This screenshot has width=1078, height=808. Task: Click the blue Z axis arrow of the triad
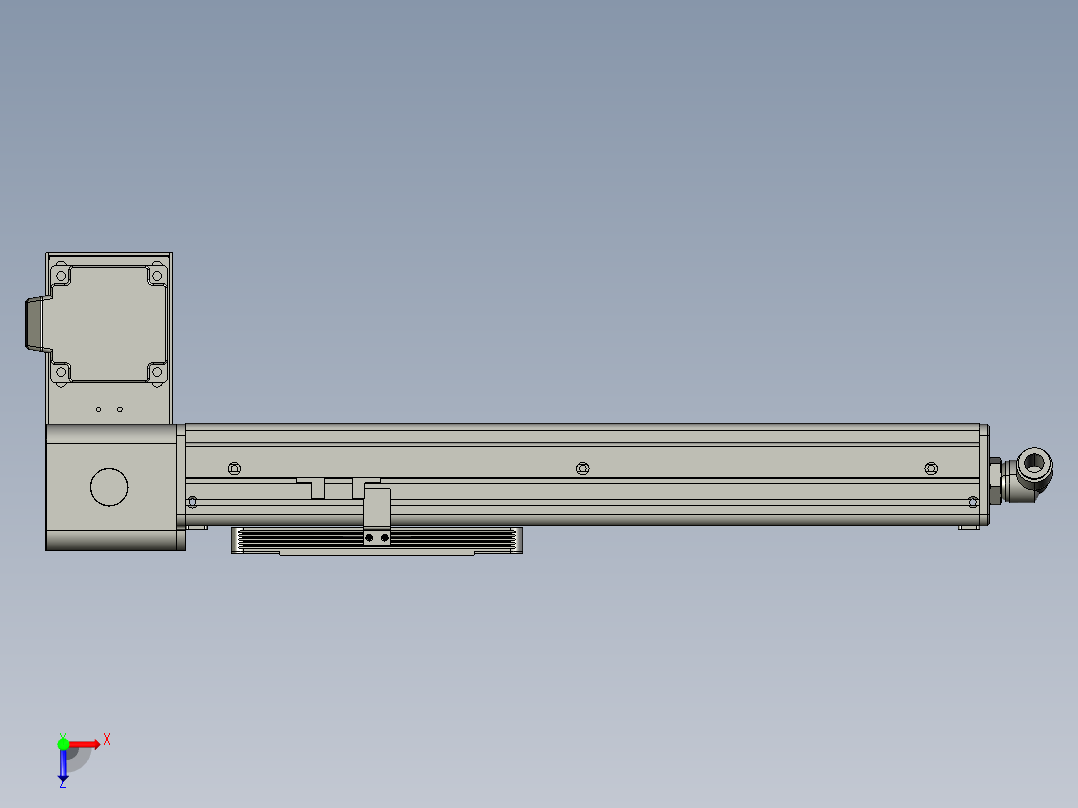point(63,765)
